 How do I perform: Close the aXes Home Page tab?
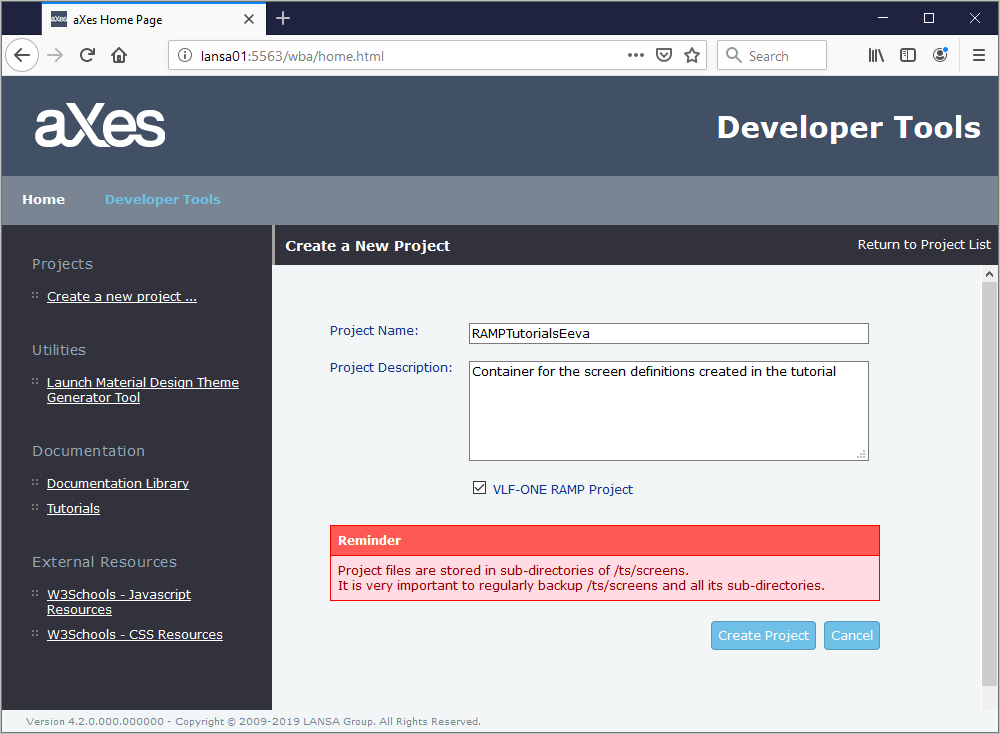click(x=249, y=19)
